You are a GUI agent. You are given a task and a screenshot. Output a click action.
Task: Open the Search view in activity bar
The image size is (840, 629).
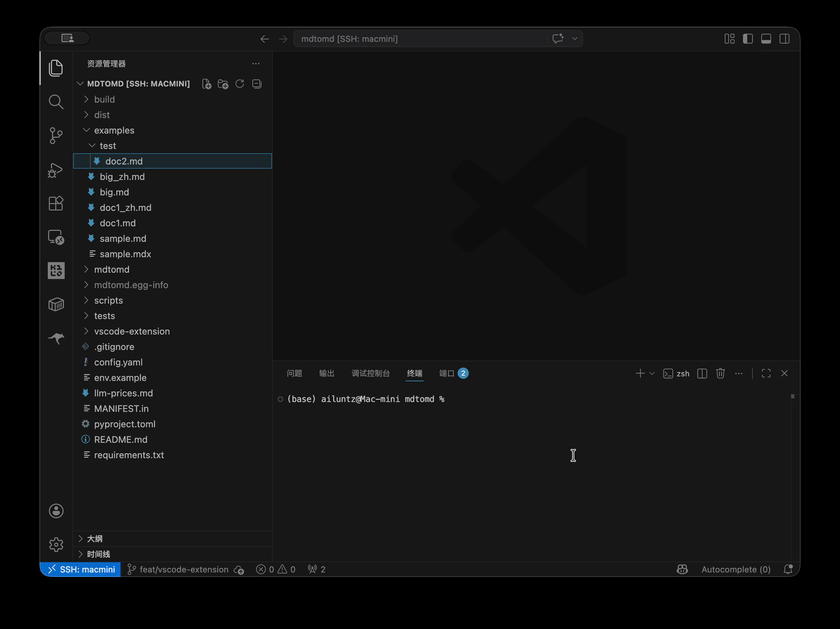pyautogui.click(x=56, y=102)
